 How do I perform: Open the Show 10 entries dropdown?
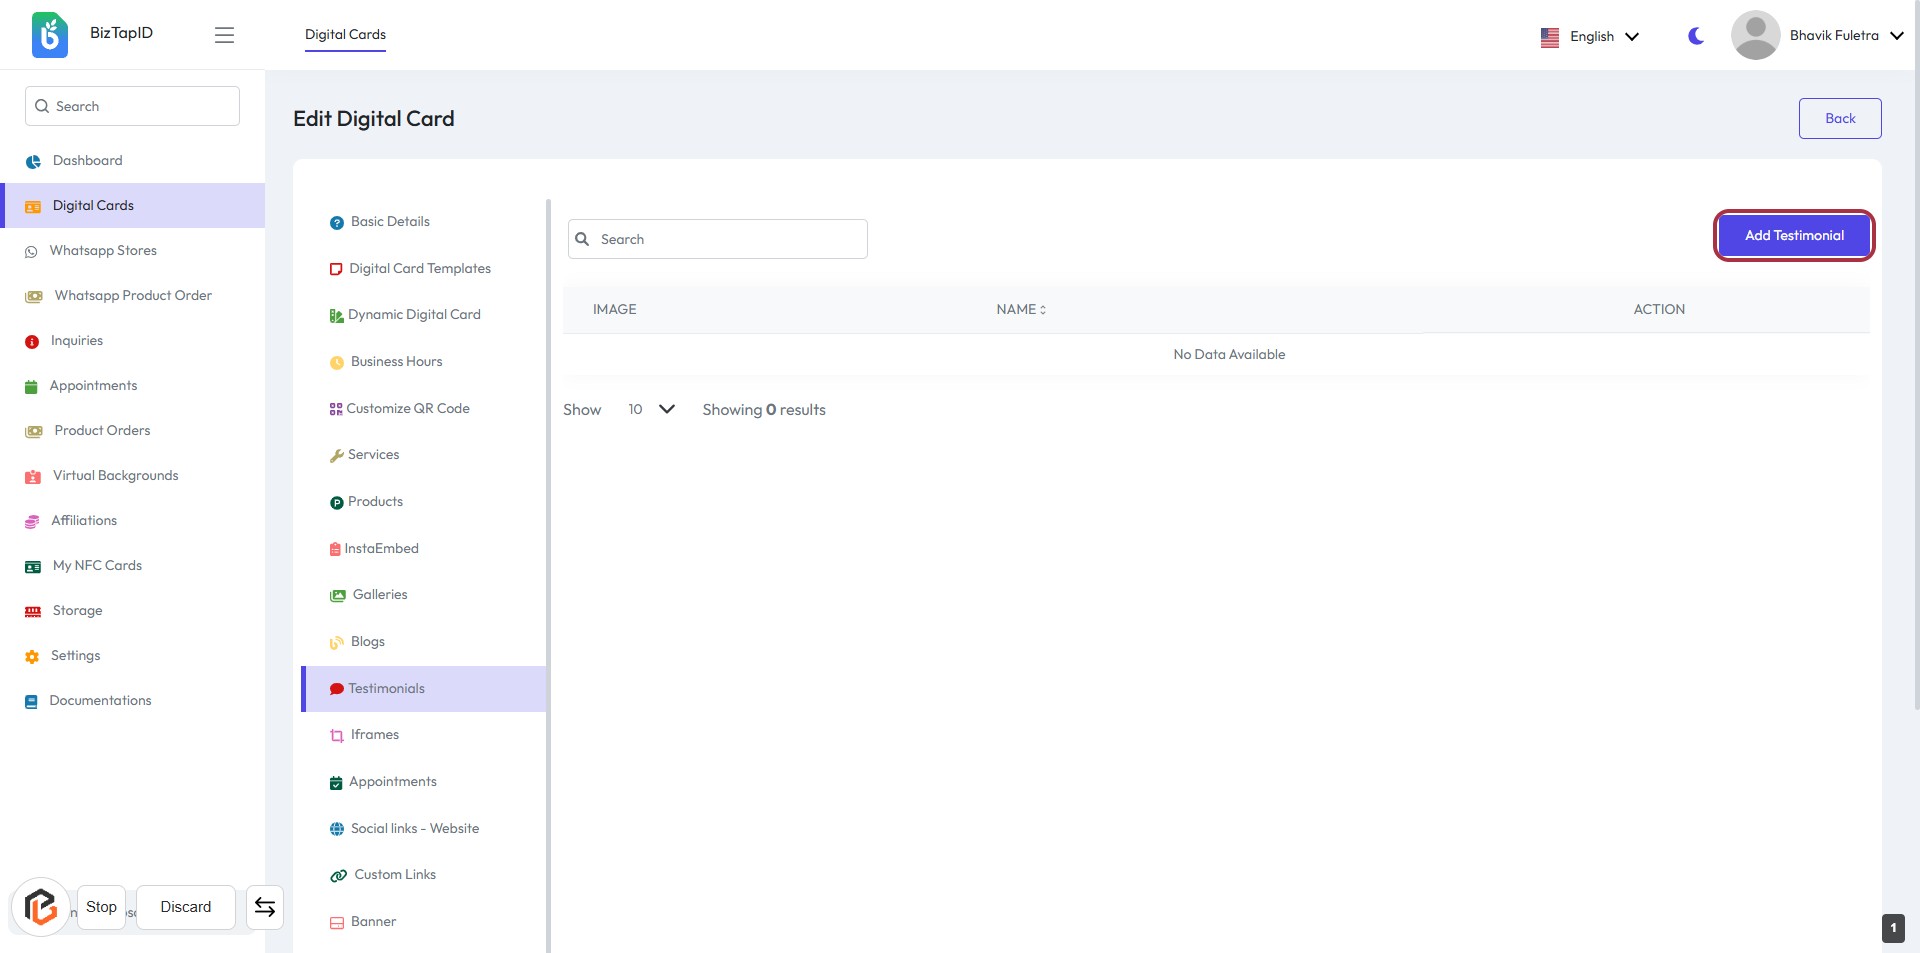[651, 410]
